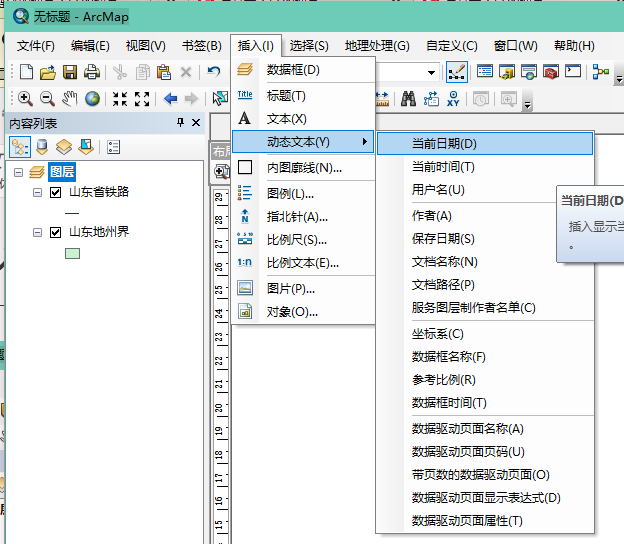Choose 当前日期(D) from dynamic text submenu
Viewport: 624px width, 544px height.
click(485, 144)
